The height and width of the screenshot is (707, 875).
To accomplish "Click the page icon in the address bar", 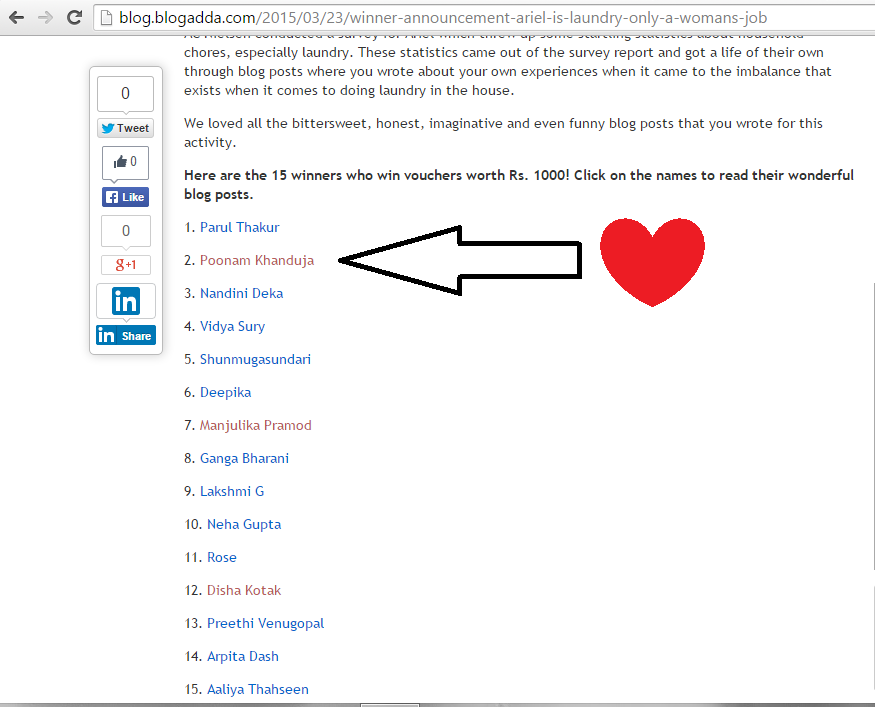I will pos(106,18).
